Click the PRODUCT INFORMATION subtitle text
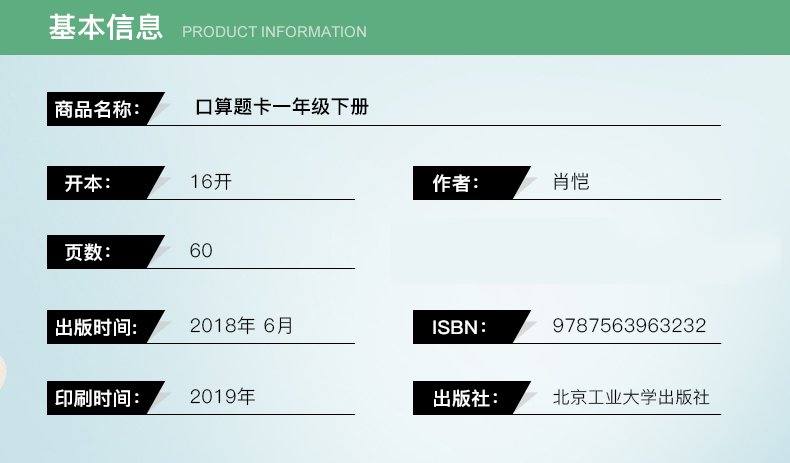790x463 pixels. click(x=274, y=32)
